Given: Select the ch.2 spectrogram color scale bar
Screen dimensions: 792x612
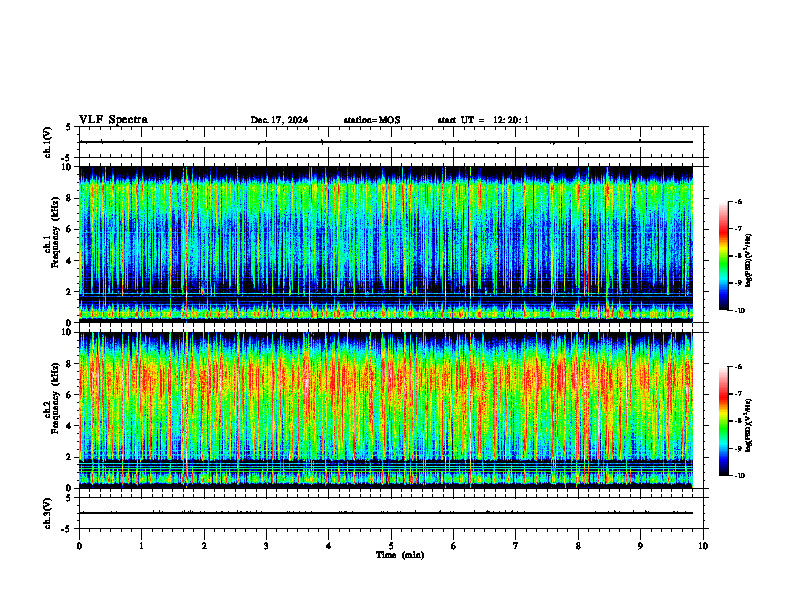Looking at the screenshot, I should pyautogui.click(x=724, y=421).
